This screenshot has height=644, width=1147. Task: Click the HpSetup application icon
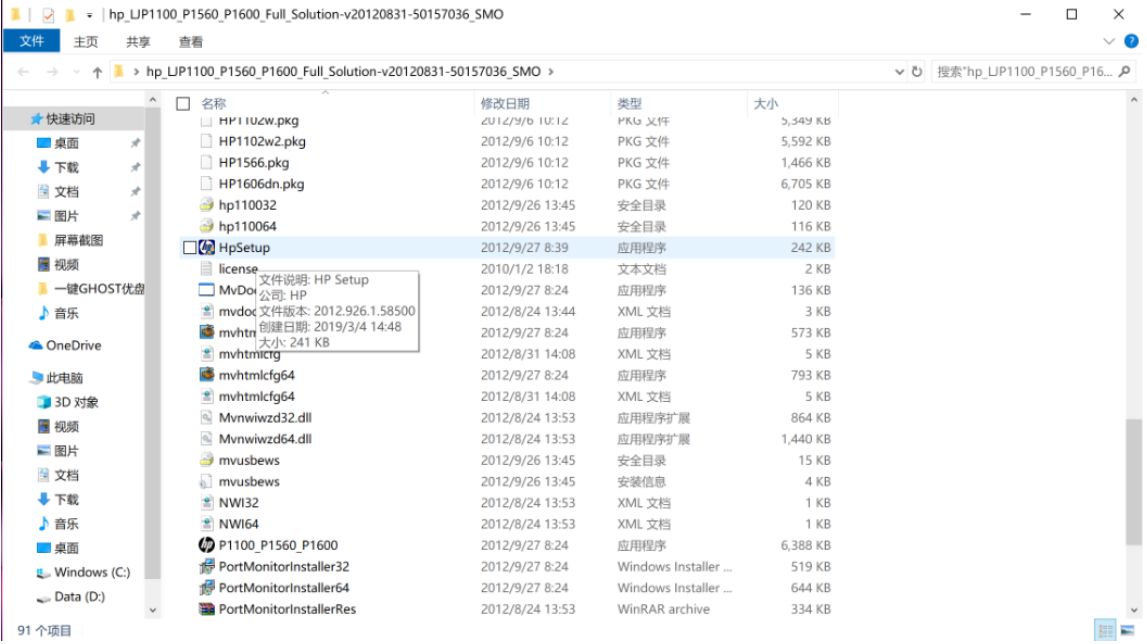[206, 247]
